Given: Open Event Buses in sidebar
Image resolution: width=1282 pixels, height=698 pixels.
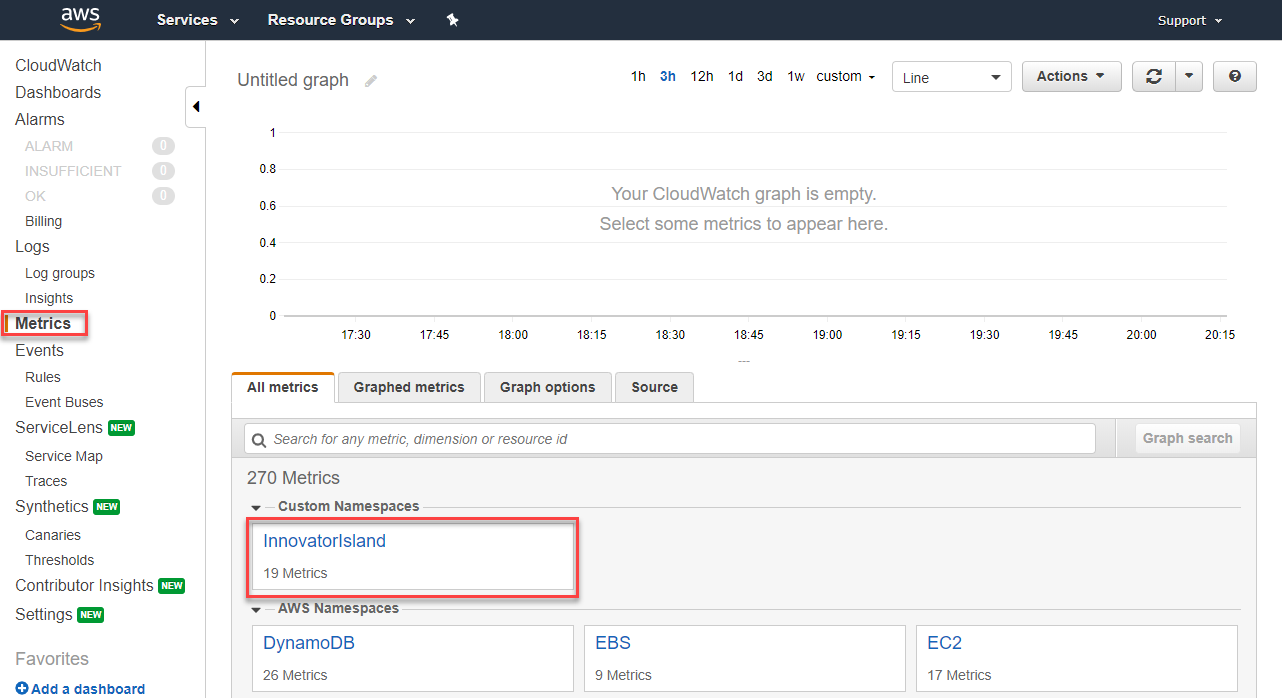Looking at the screenshot, I should (64, 402).
